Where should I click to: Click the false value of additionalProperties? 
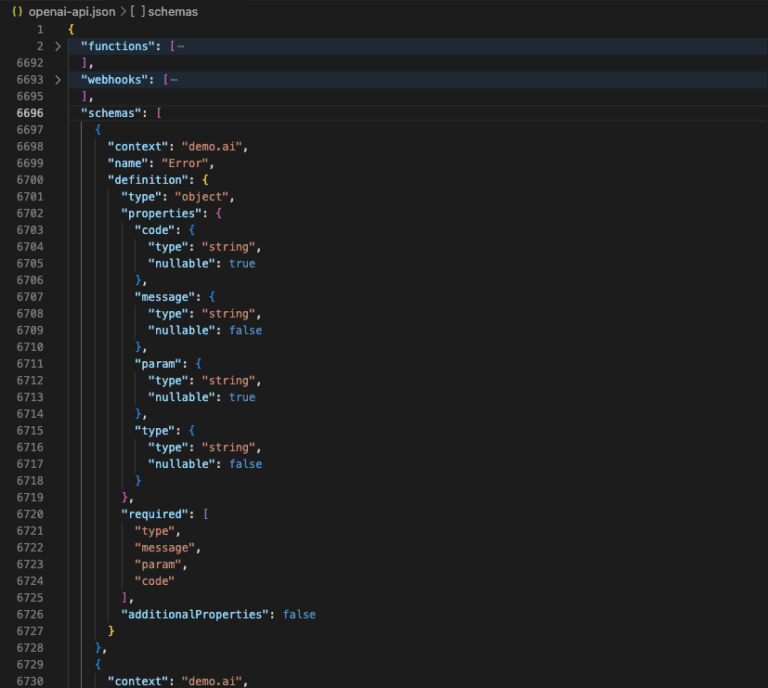tap(299, 615)
